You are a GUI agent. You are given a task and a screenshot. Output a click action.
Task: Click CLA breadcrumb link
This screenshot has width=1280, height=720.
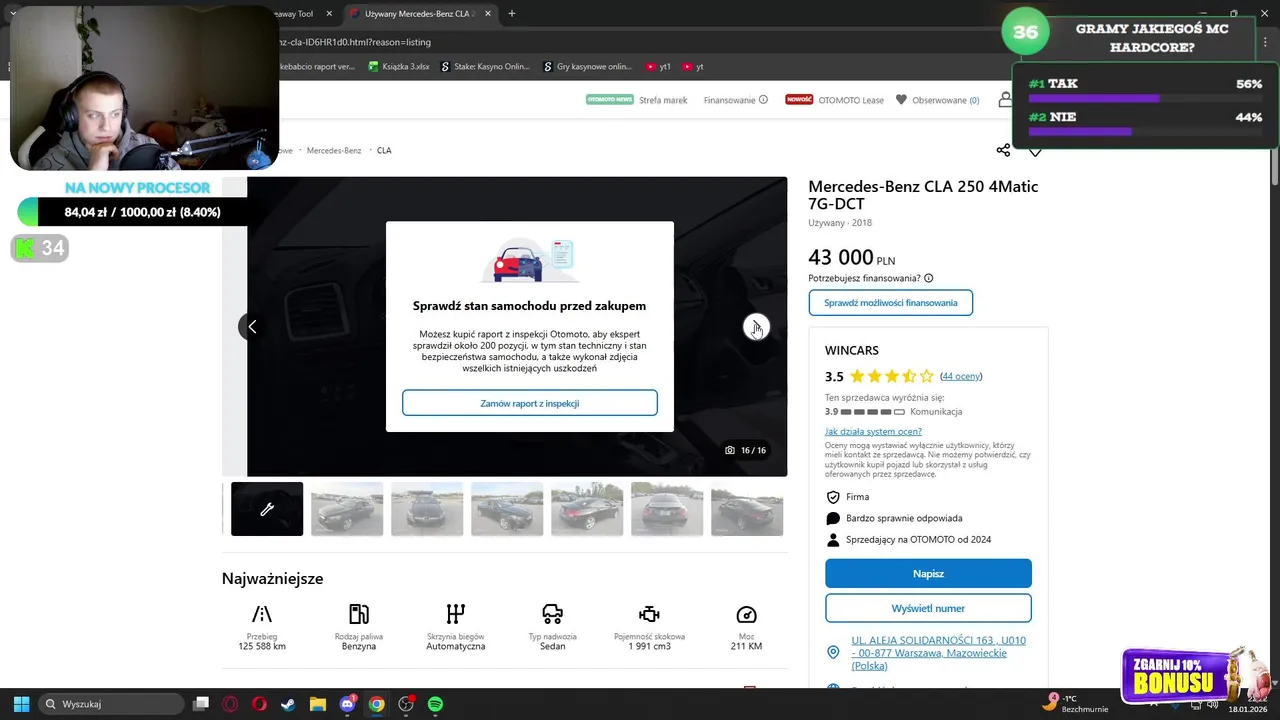click(x=384, y=150)
